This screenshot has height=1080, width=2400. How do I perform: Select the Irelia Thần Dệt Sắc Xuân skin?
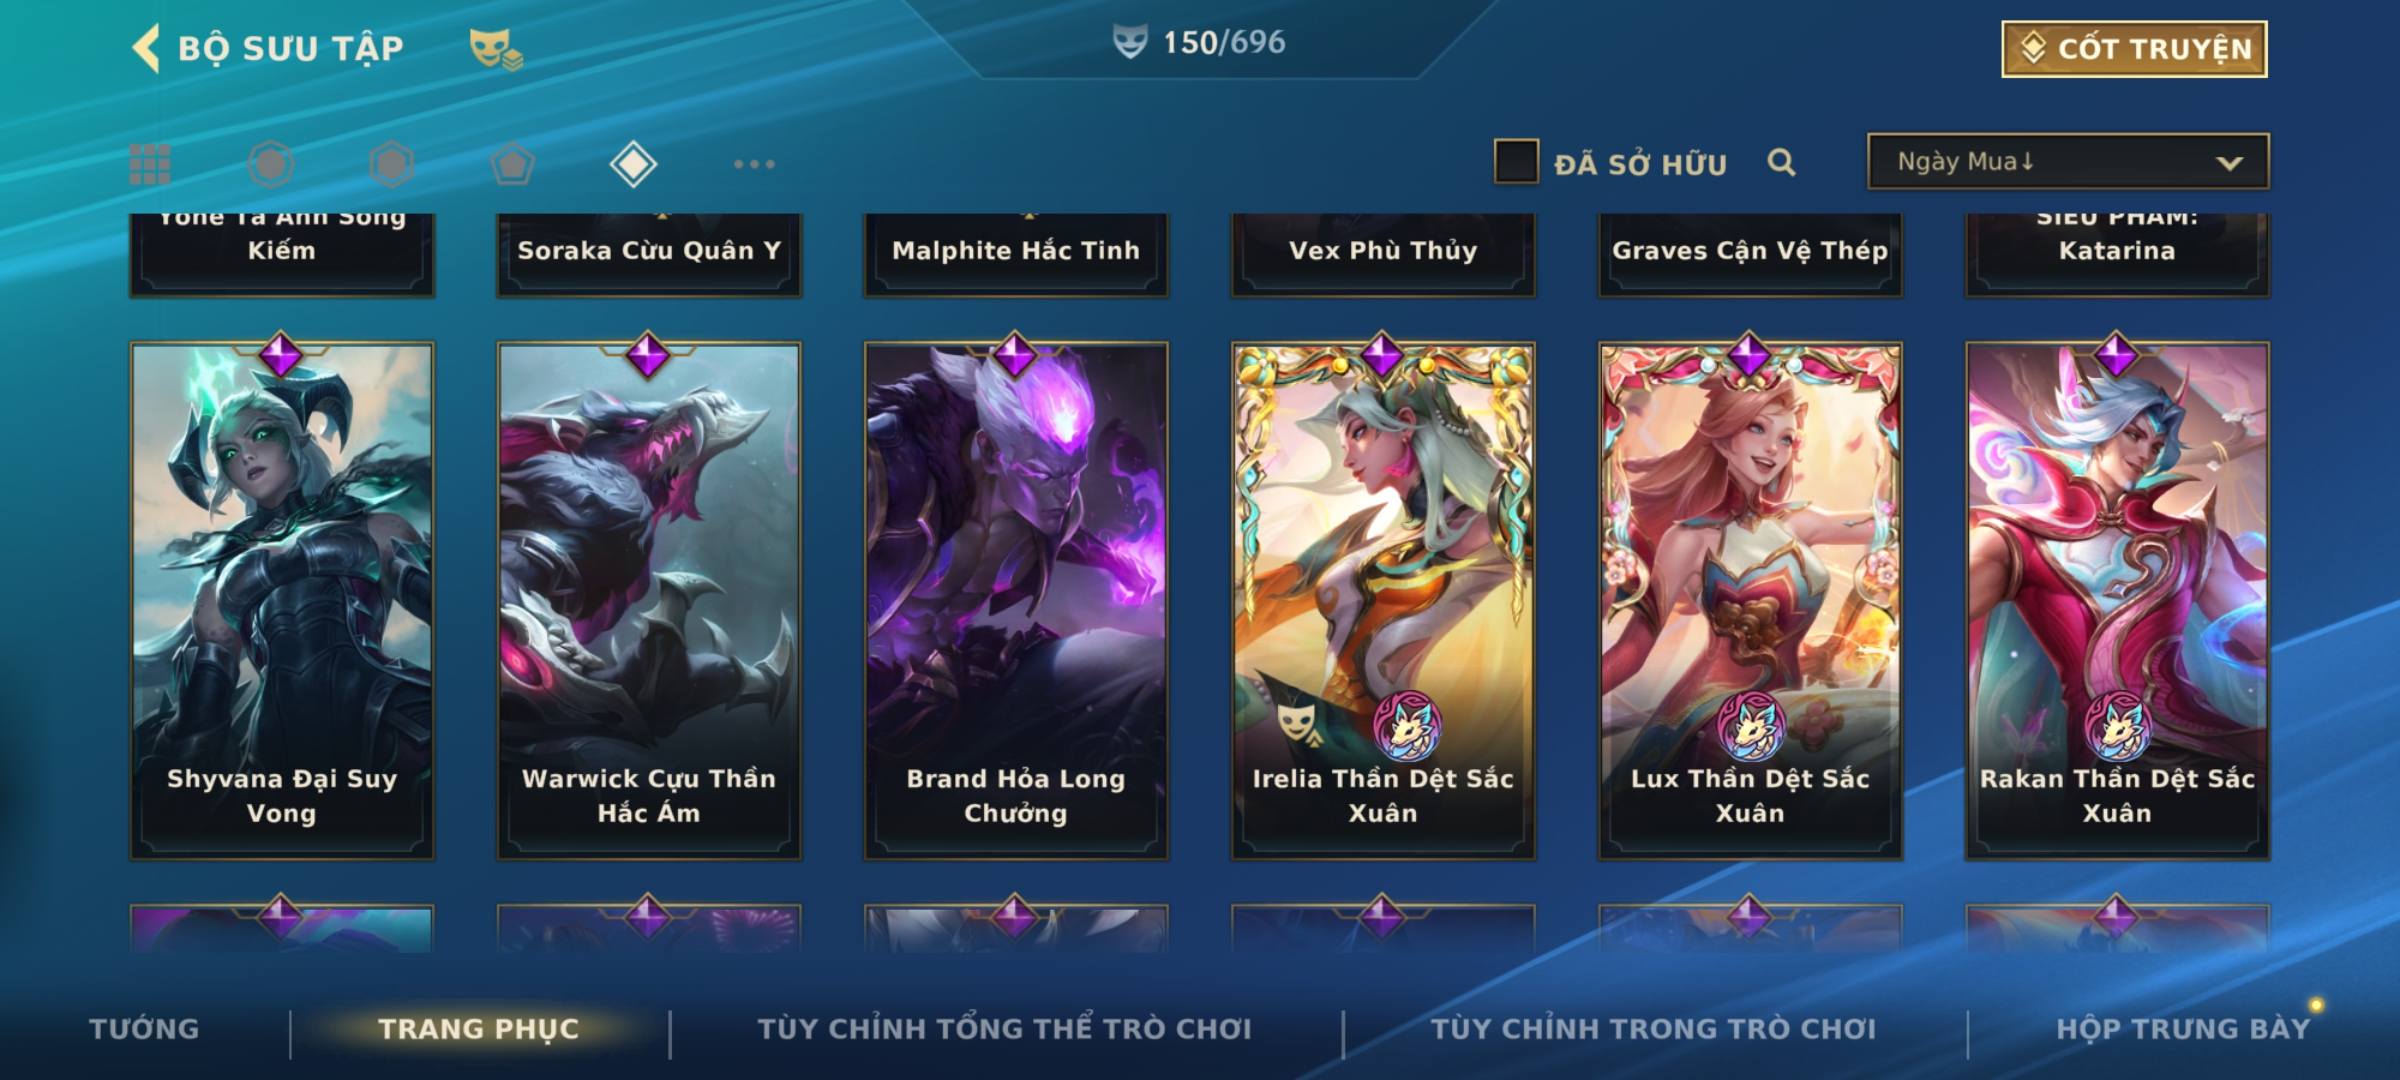[x=1383, y=600]
